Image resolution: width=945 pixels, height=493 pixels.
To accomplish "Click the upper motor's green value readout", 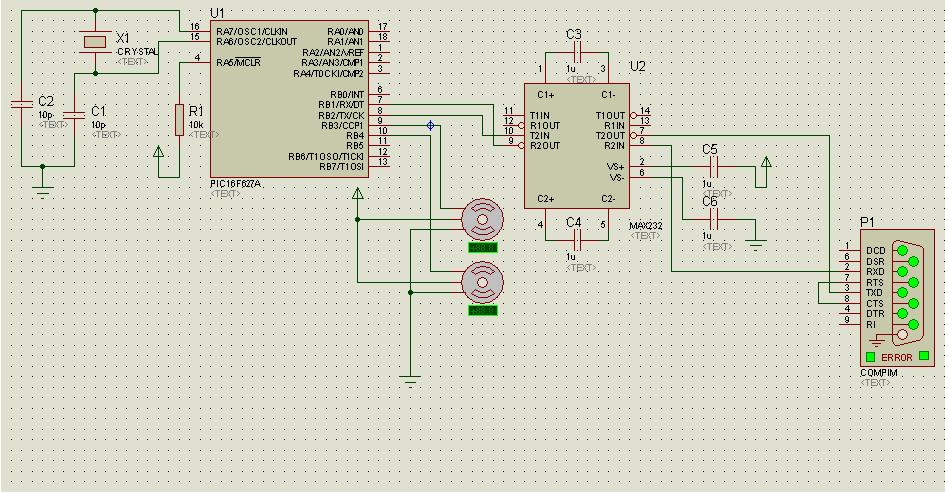I will point(483,247).
